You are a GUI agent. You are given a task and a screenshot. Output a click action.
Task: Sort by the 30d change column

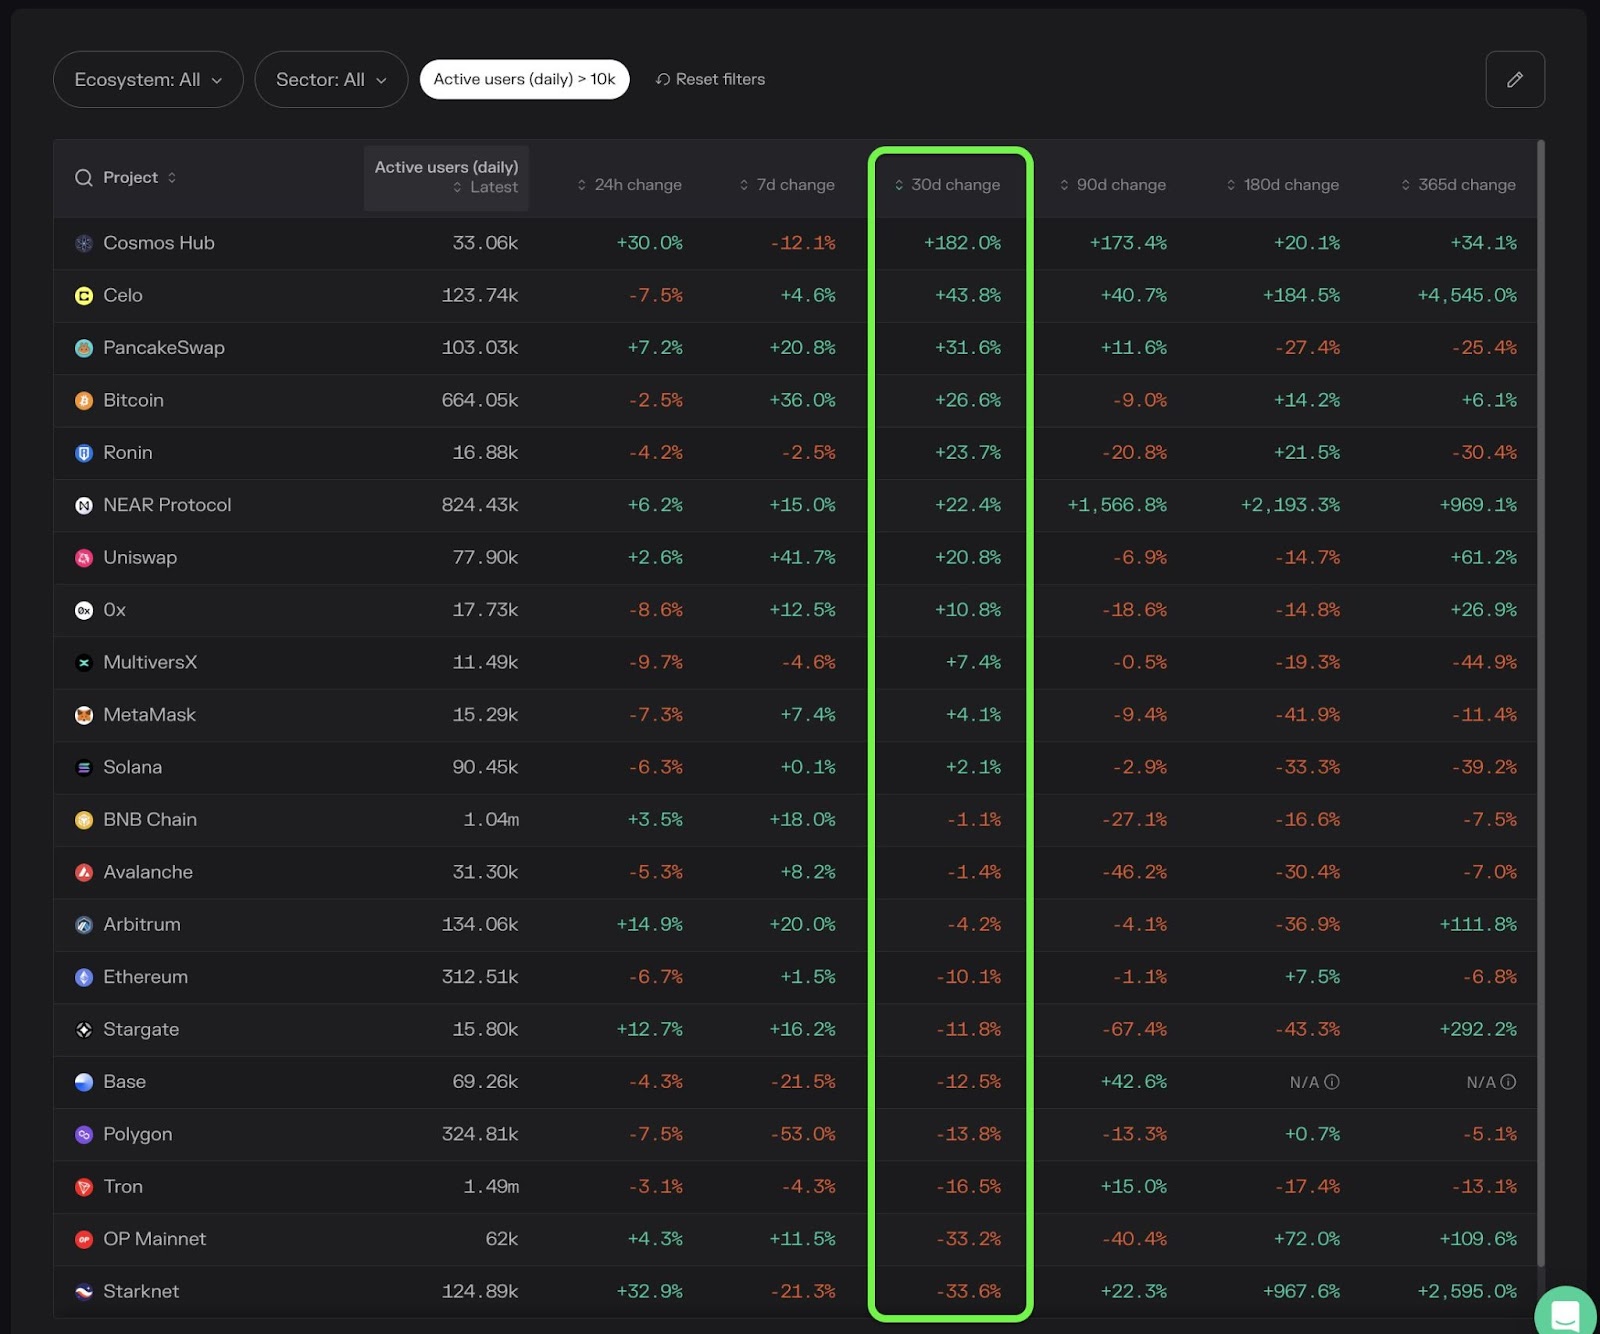point(948,185)
